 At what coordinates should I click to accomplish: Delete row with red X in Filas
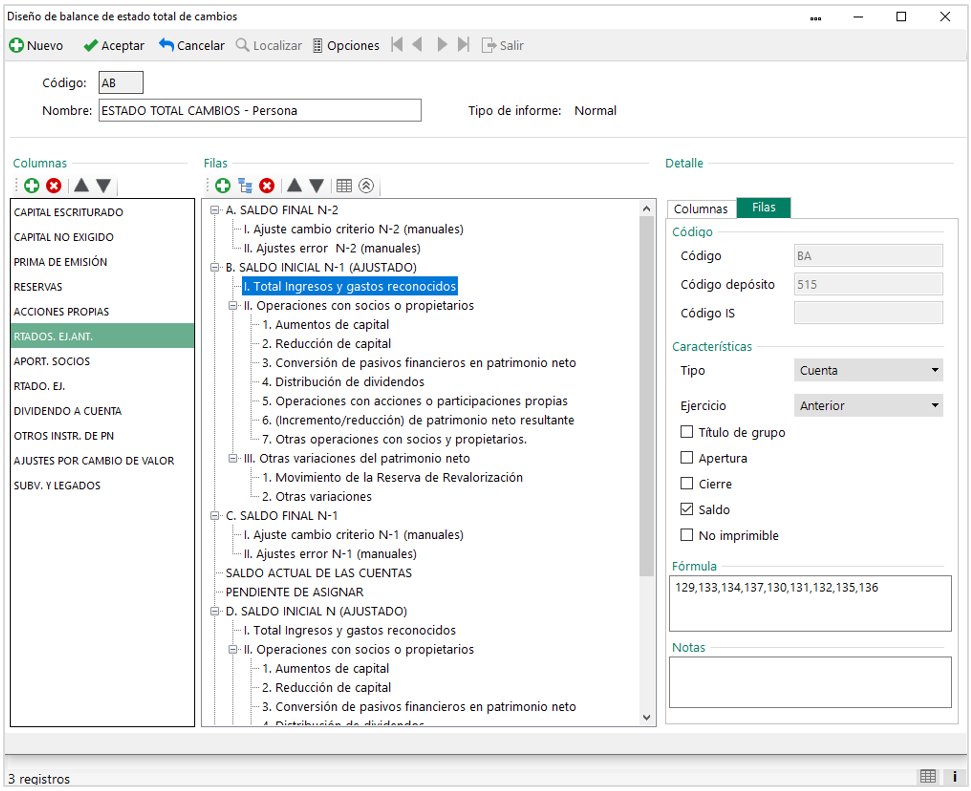[267, 185]
